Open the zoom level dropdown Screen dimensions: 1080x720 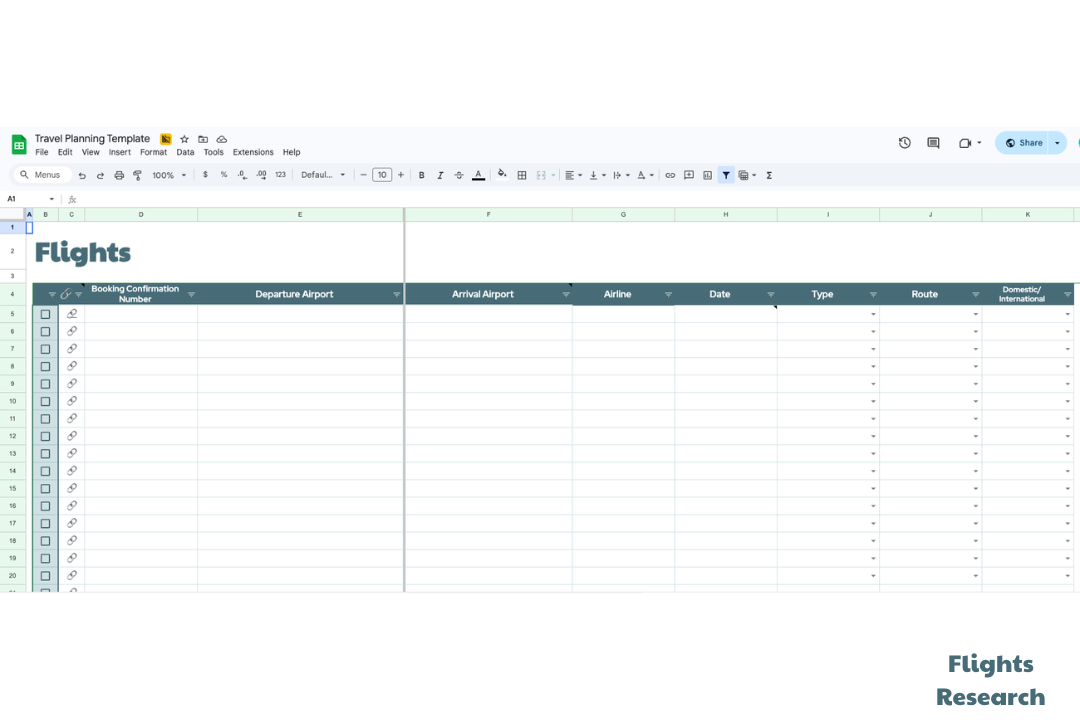click(x=166, y=175)
